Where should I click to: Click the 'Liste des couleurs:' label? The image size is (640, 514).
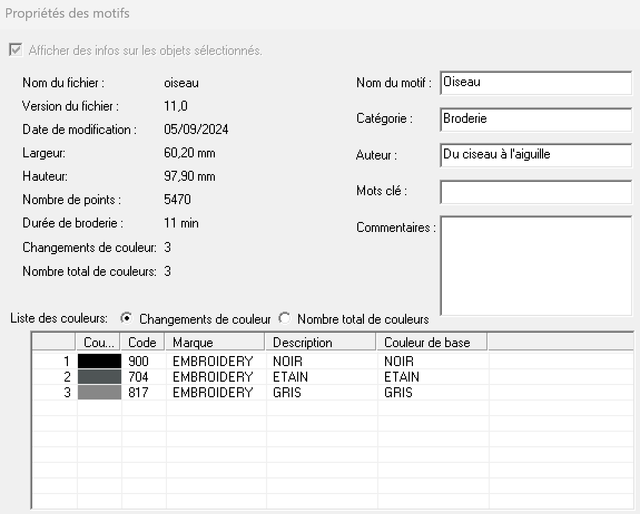coord(59,318)
